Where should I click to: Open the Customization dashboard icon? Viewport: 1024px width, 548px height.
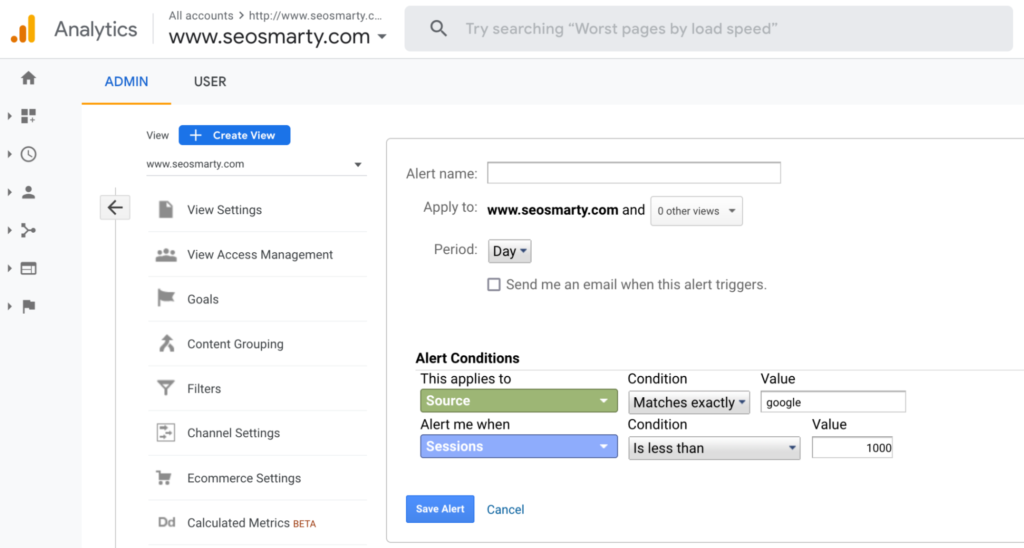coord(28,116)
